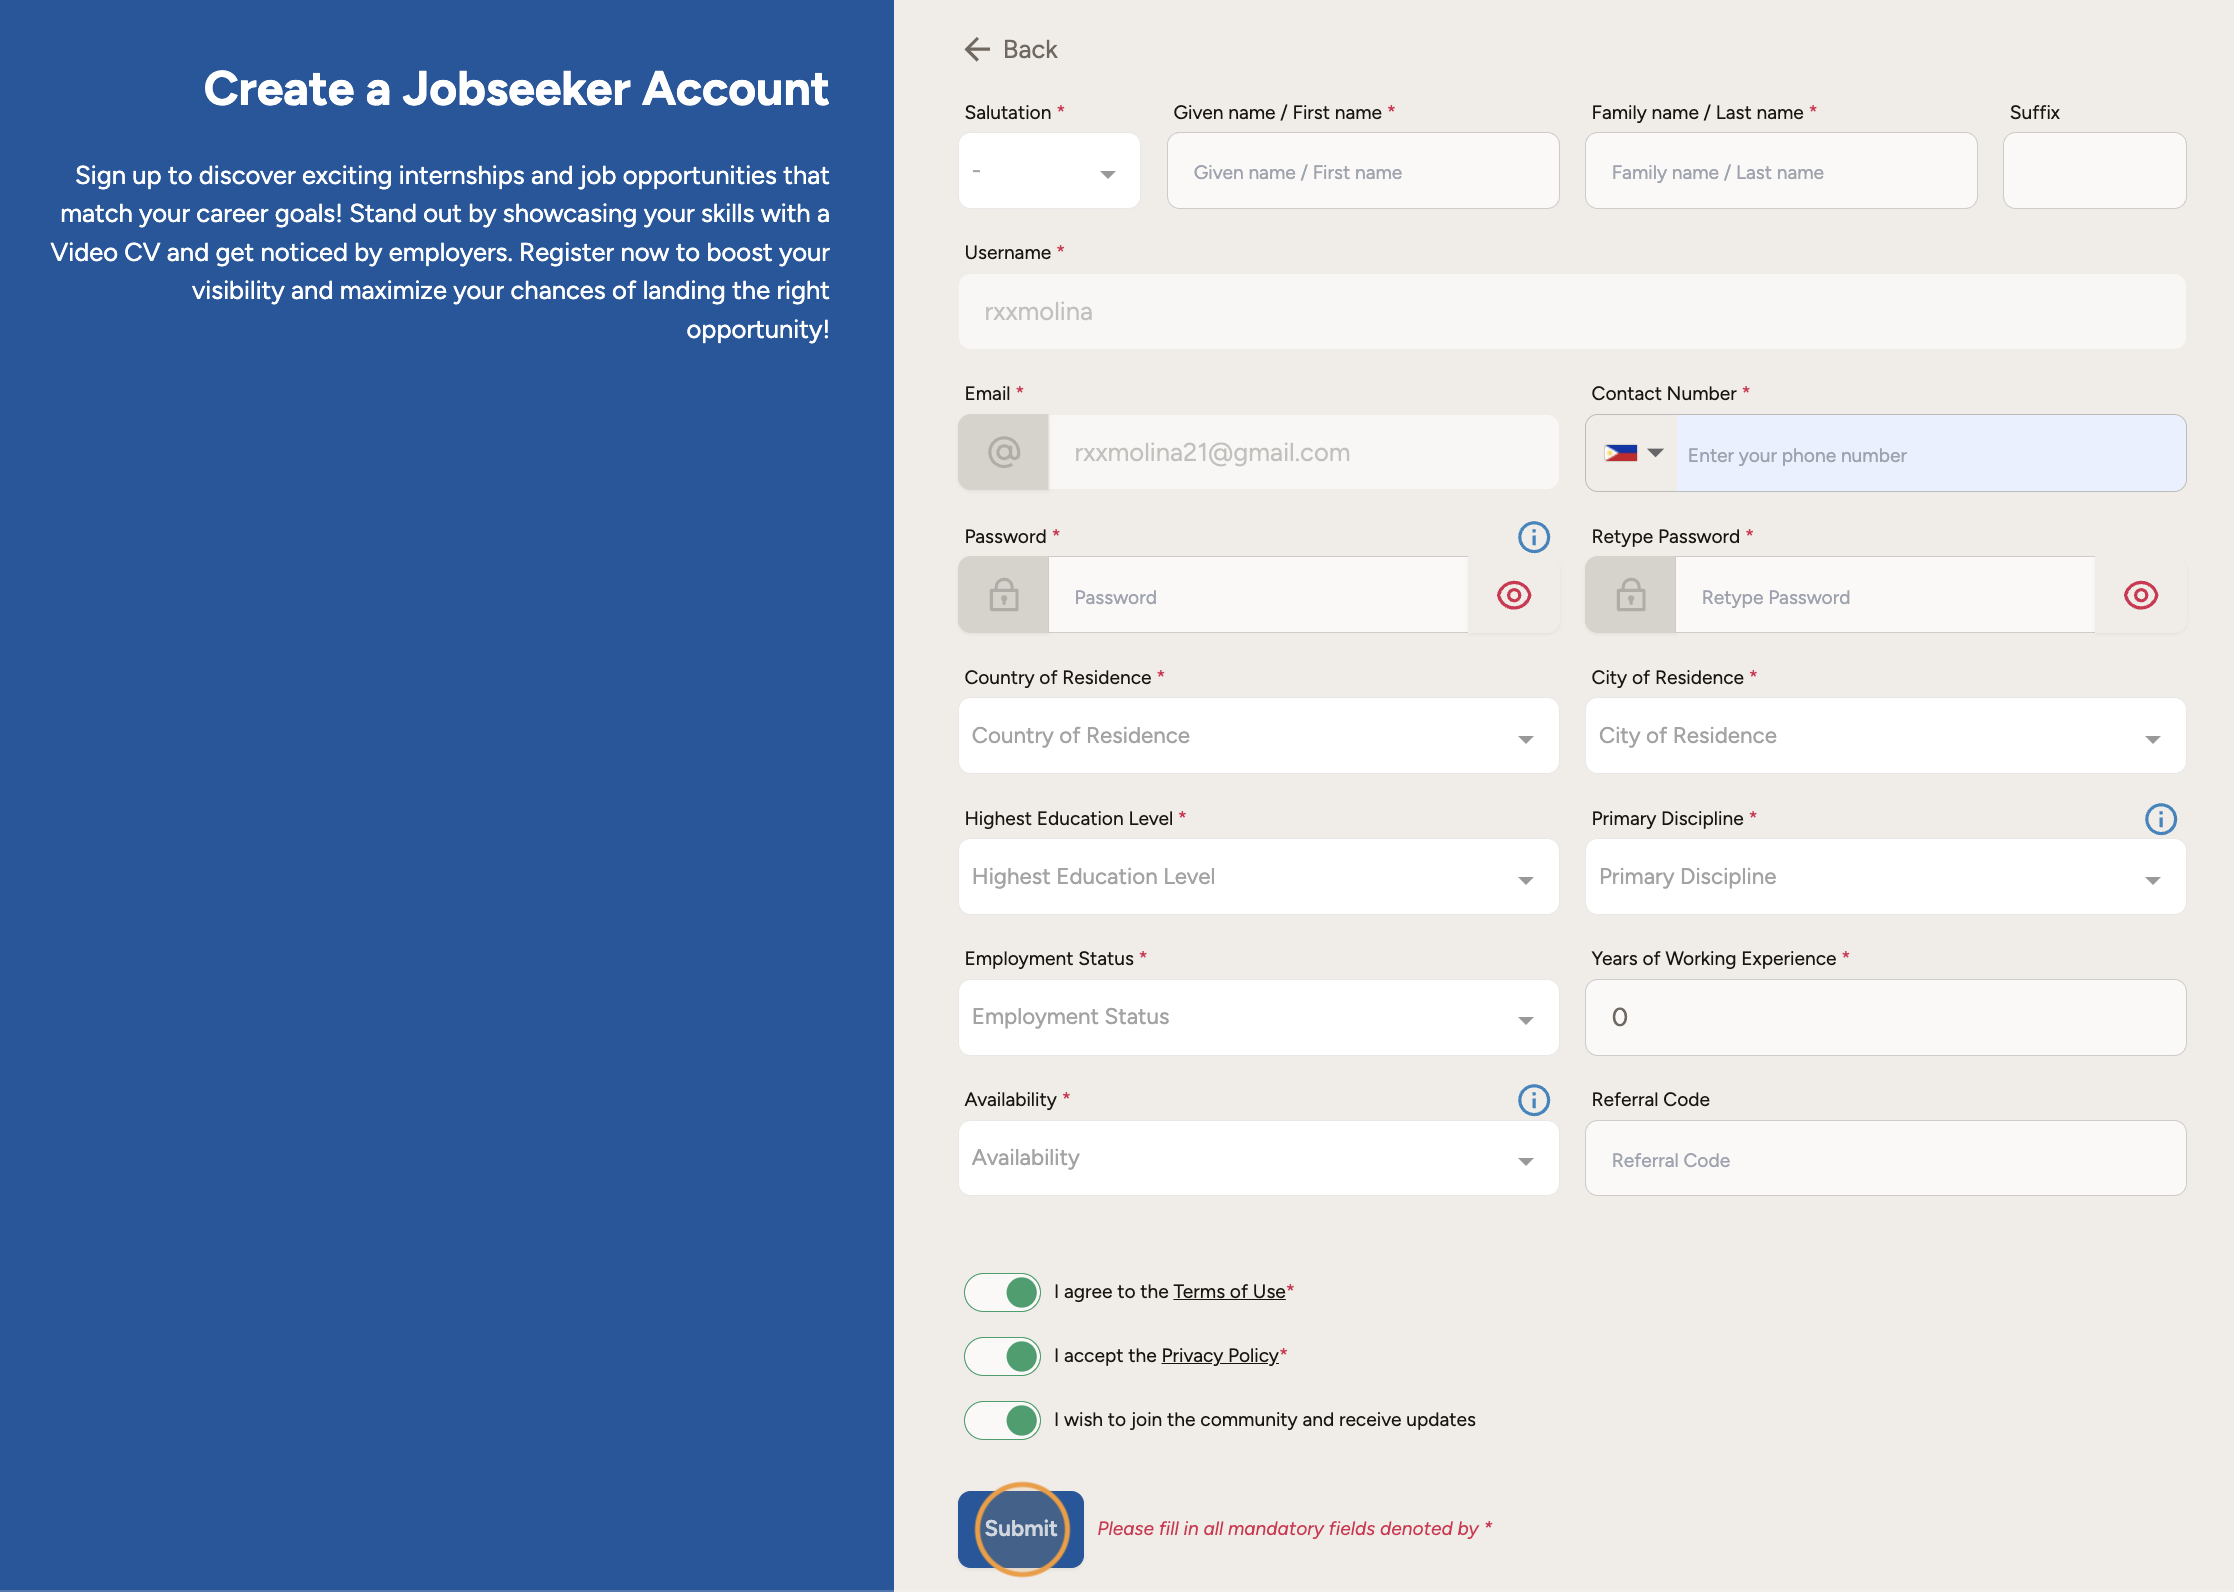Viewport: 2234px width, 1592px height.
Task: Toggle the Privacy Policy acceptance switch
Action: (1002, 1356)
